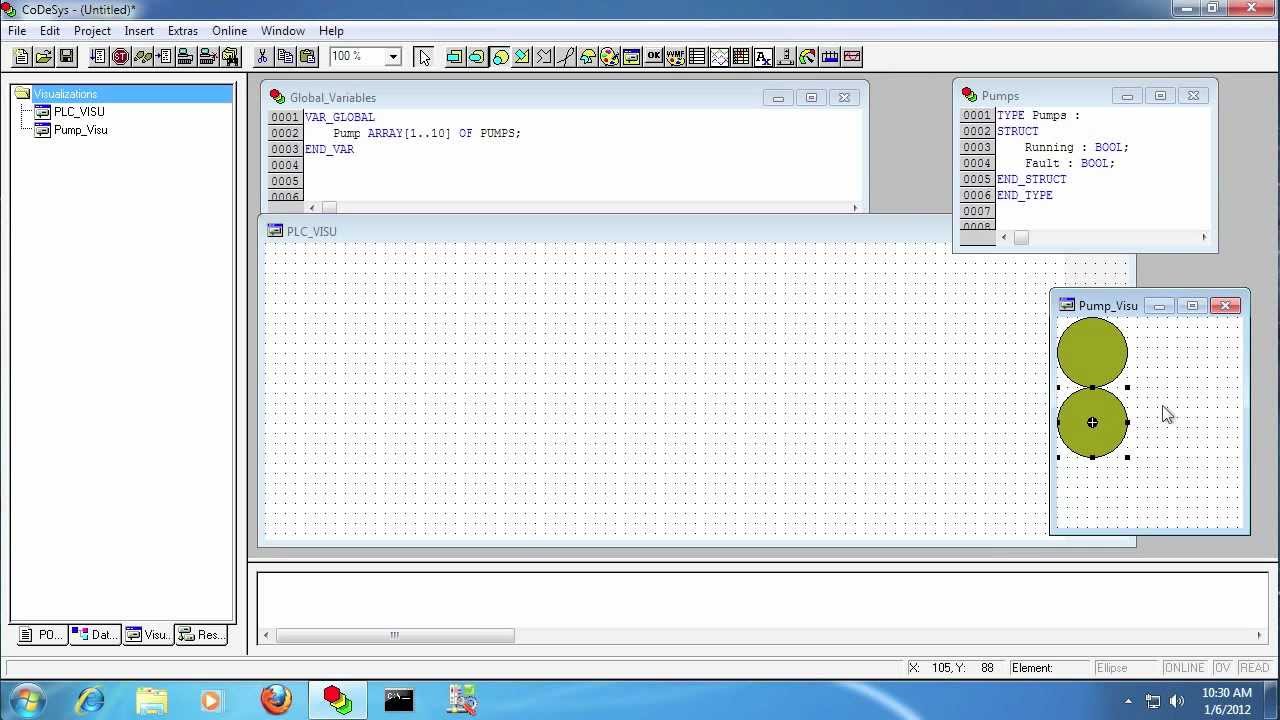
Task: Insert an Alarm table element
Action: click(x=741, y=57)
